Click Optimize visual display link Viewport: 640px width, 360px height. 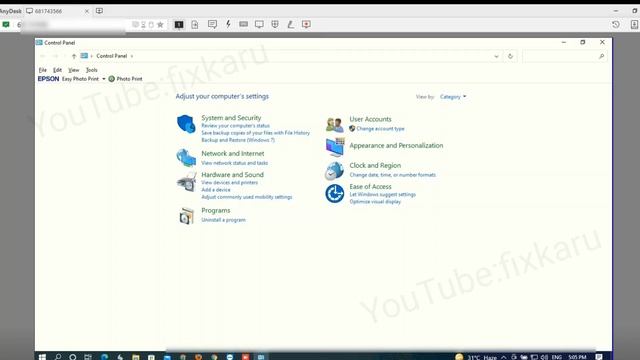tap(375, 202)
